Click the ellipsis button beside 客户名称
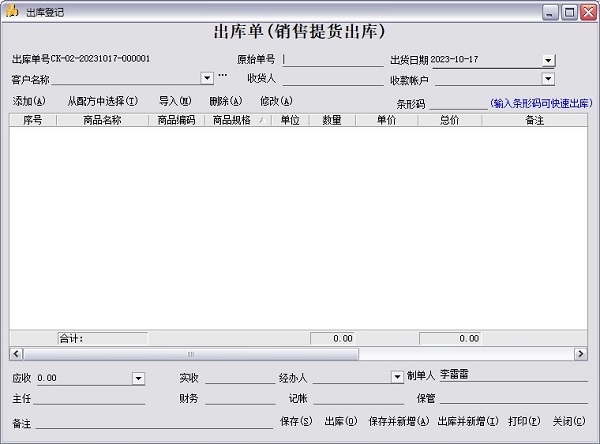Screen dimensions: 600x444 222,75
